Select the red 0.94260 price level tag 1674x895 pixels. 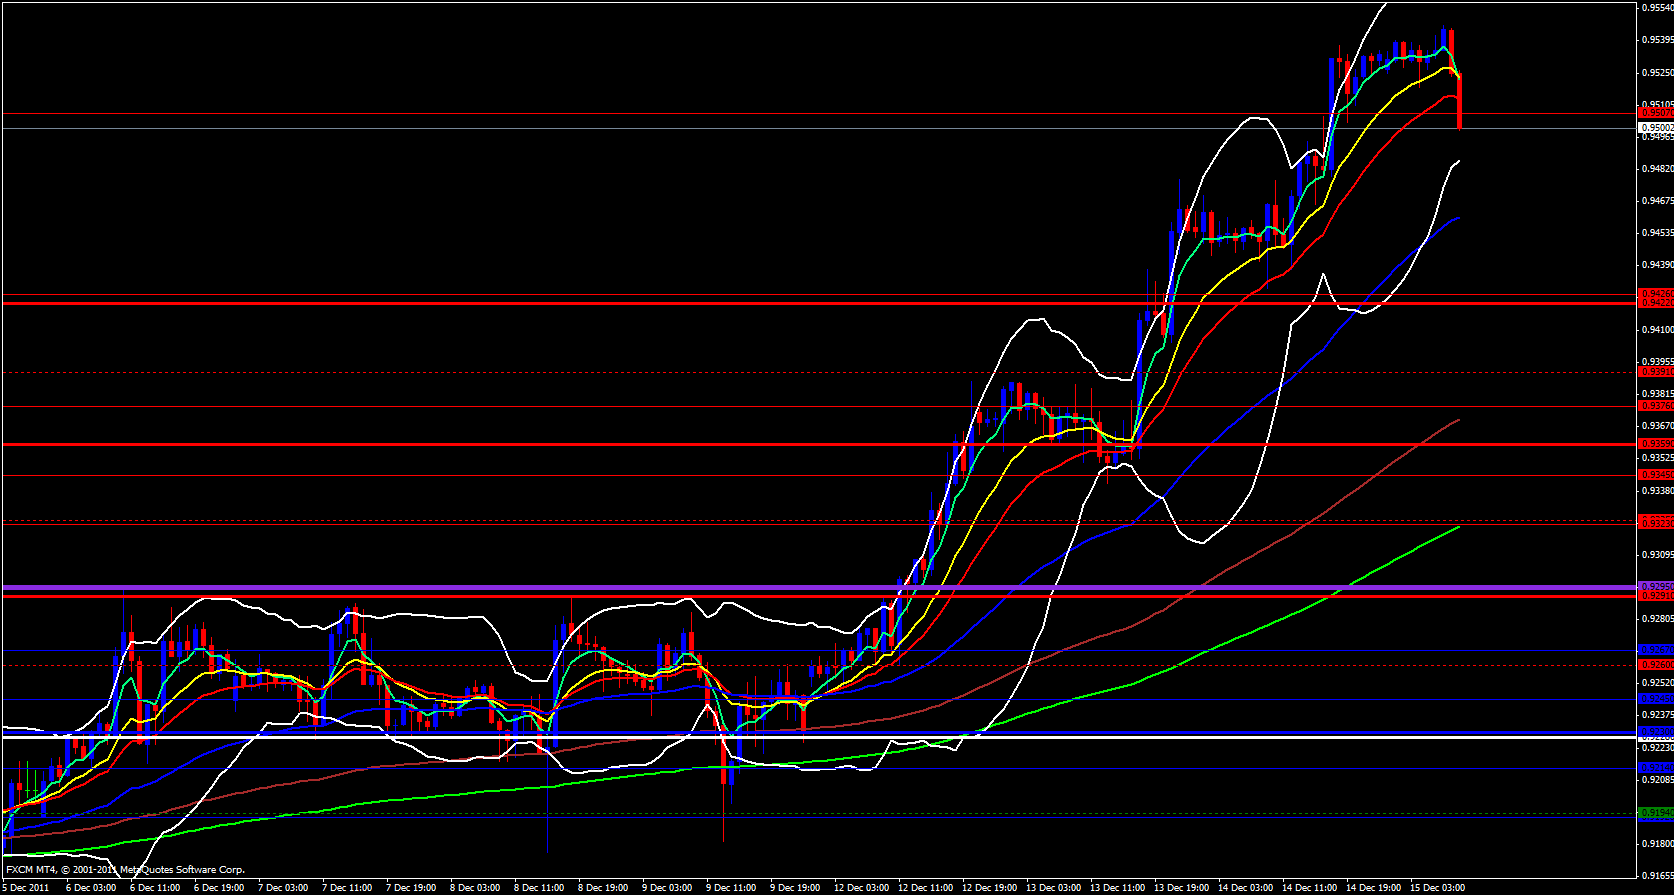(x=1655, y=294)
